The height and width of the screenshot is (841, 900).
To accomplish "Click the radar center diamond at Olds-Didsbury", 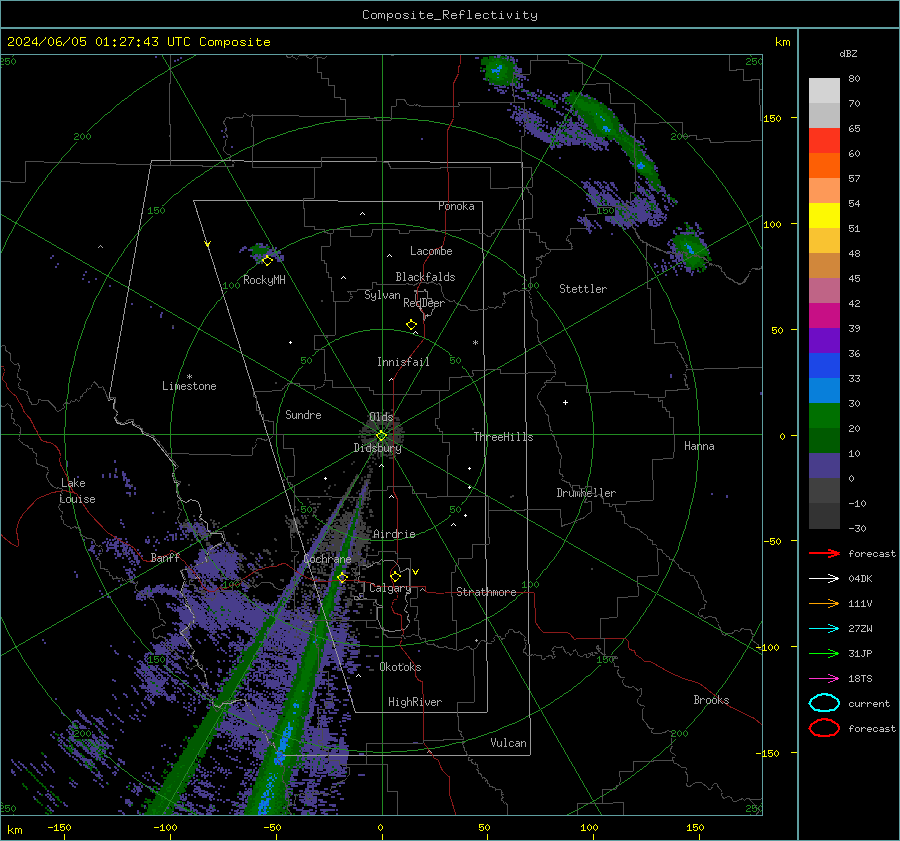I will click(x=381, y=436).
